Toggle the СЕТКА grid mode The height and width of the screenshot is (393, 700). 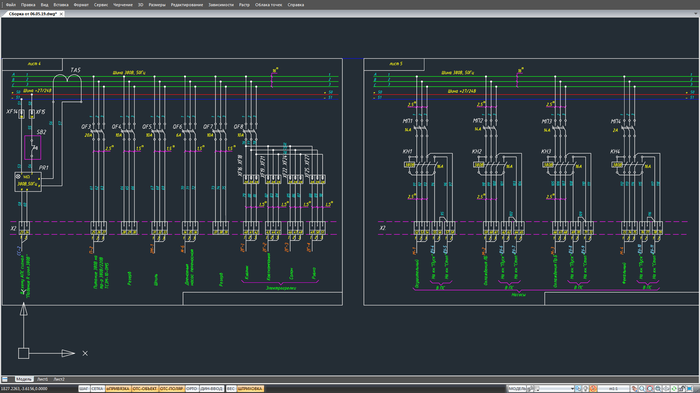[98, 389]
